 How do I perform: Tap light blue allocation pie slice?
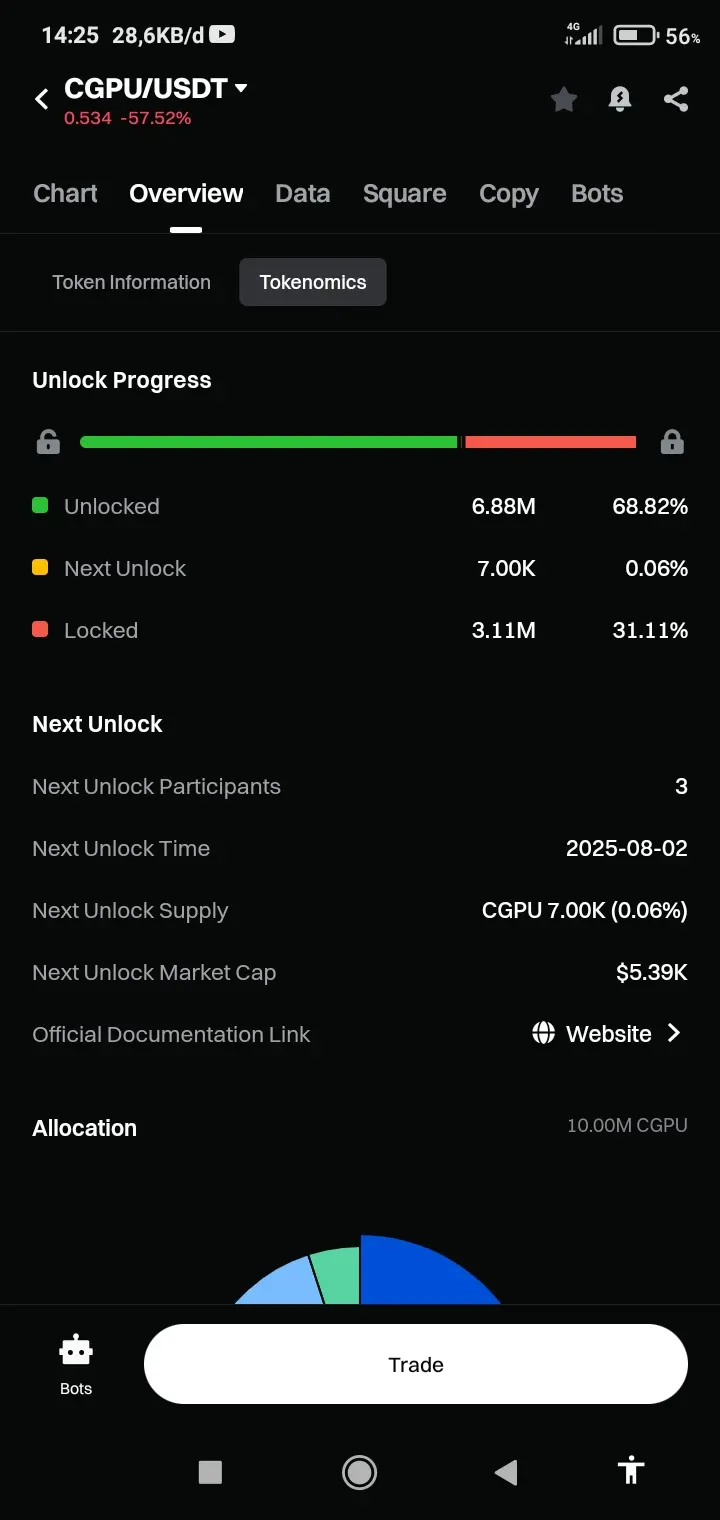285,1285
